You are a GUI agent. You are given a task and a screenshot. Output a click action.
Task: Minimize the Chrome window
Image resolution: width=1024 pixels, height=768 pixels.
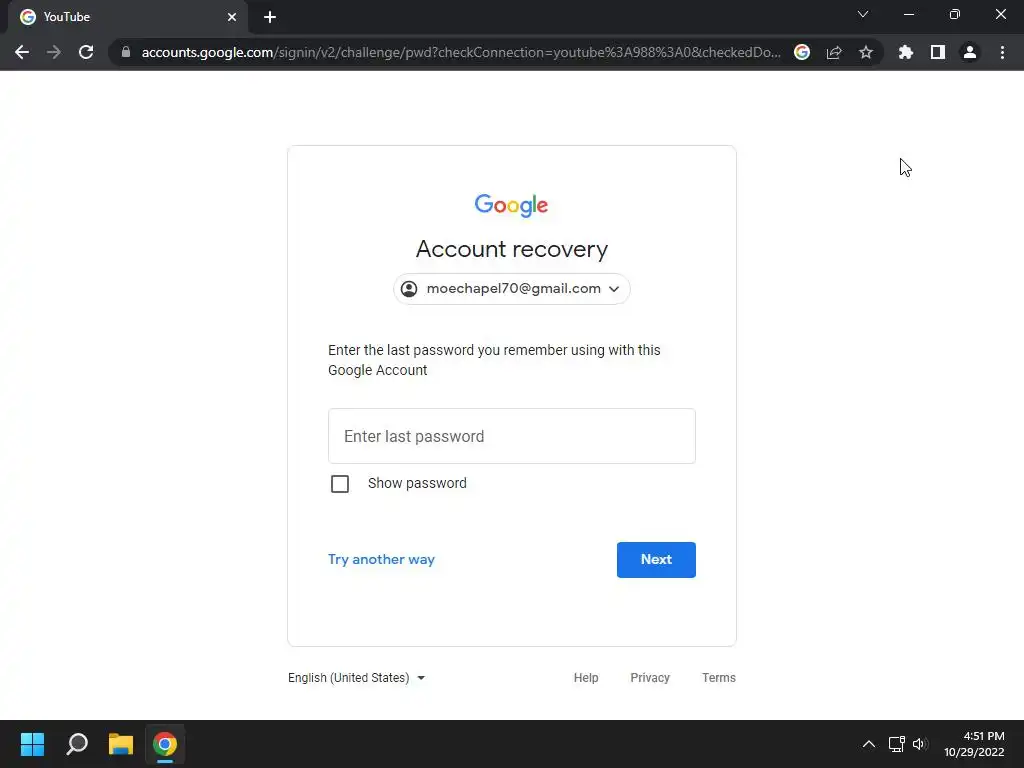click(x=909, y=14)
